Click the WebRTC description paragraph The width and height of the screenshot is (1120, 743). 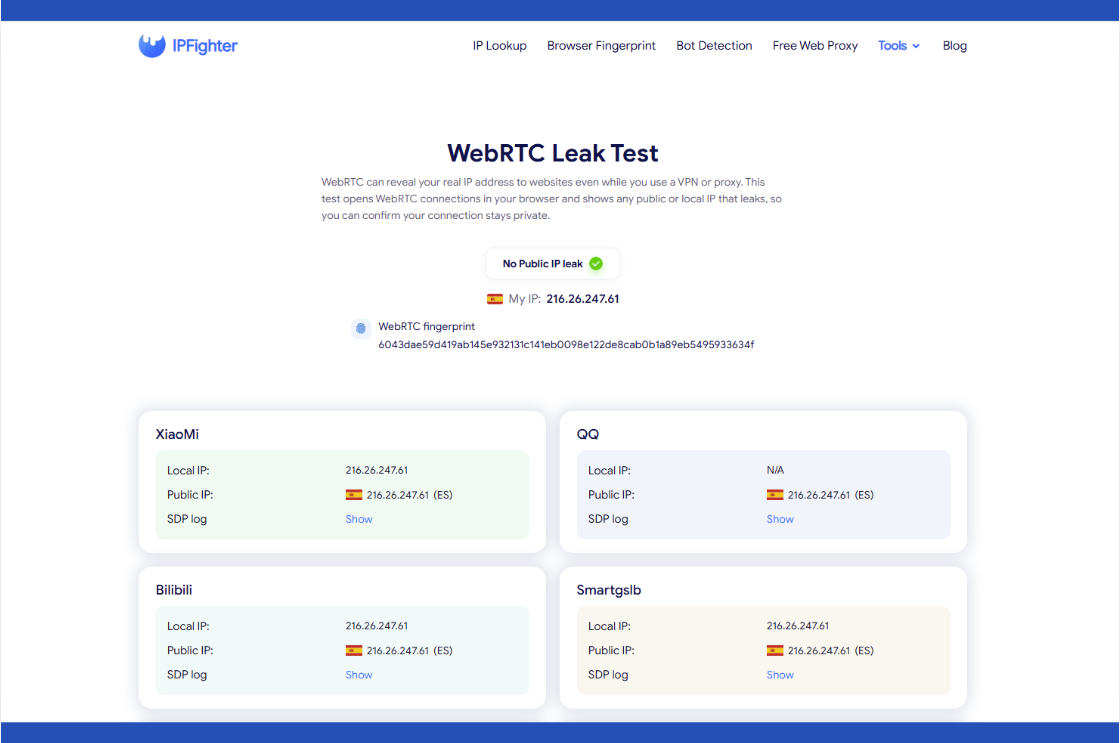click(551, 199)
